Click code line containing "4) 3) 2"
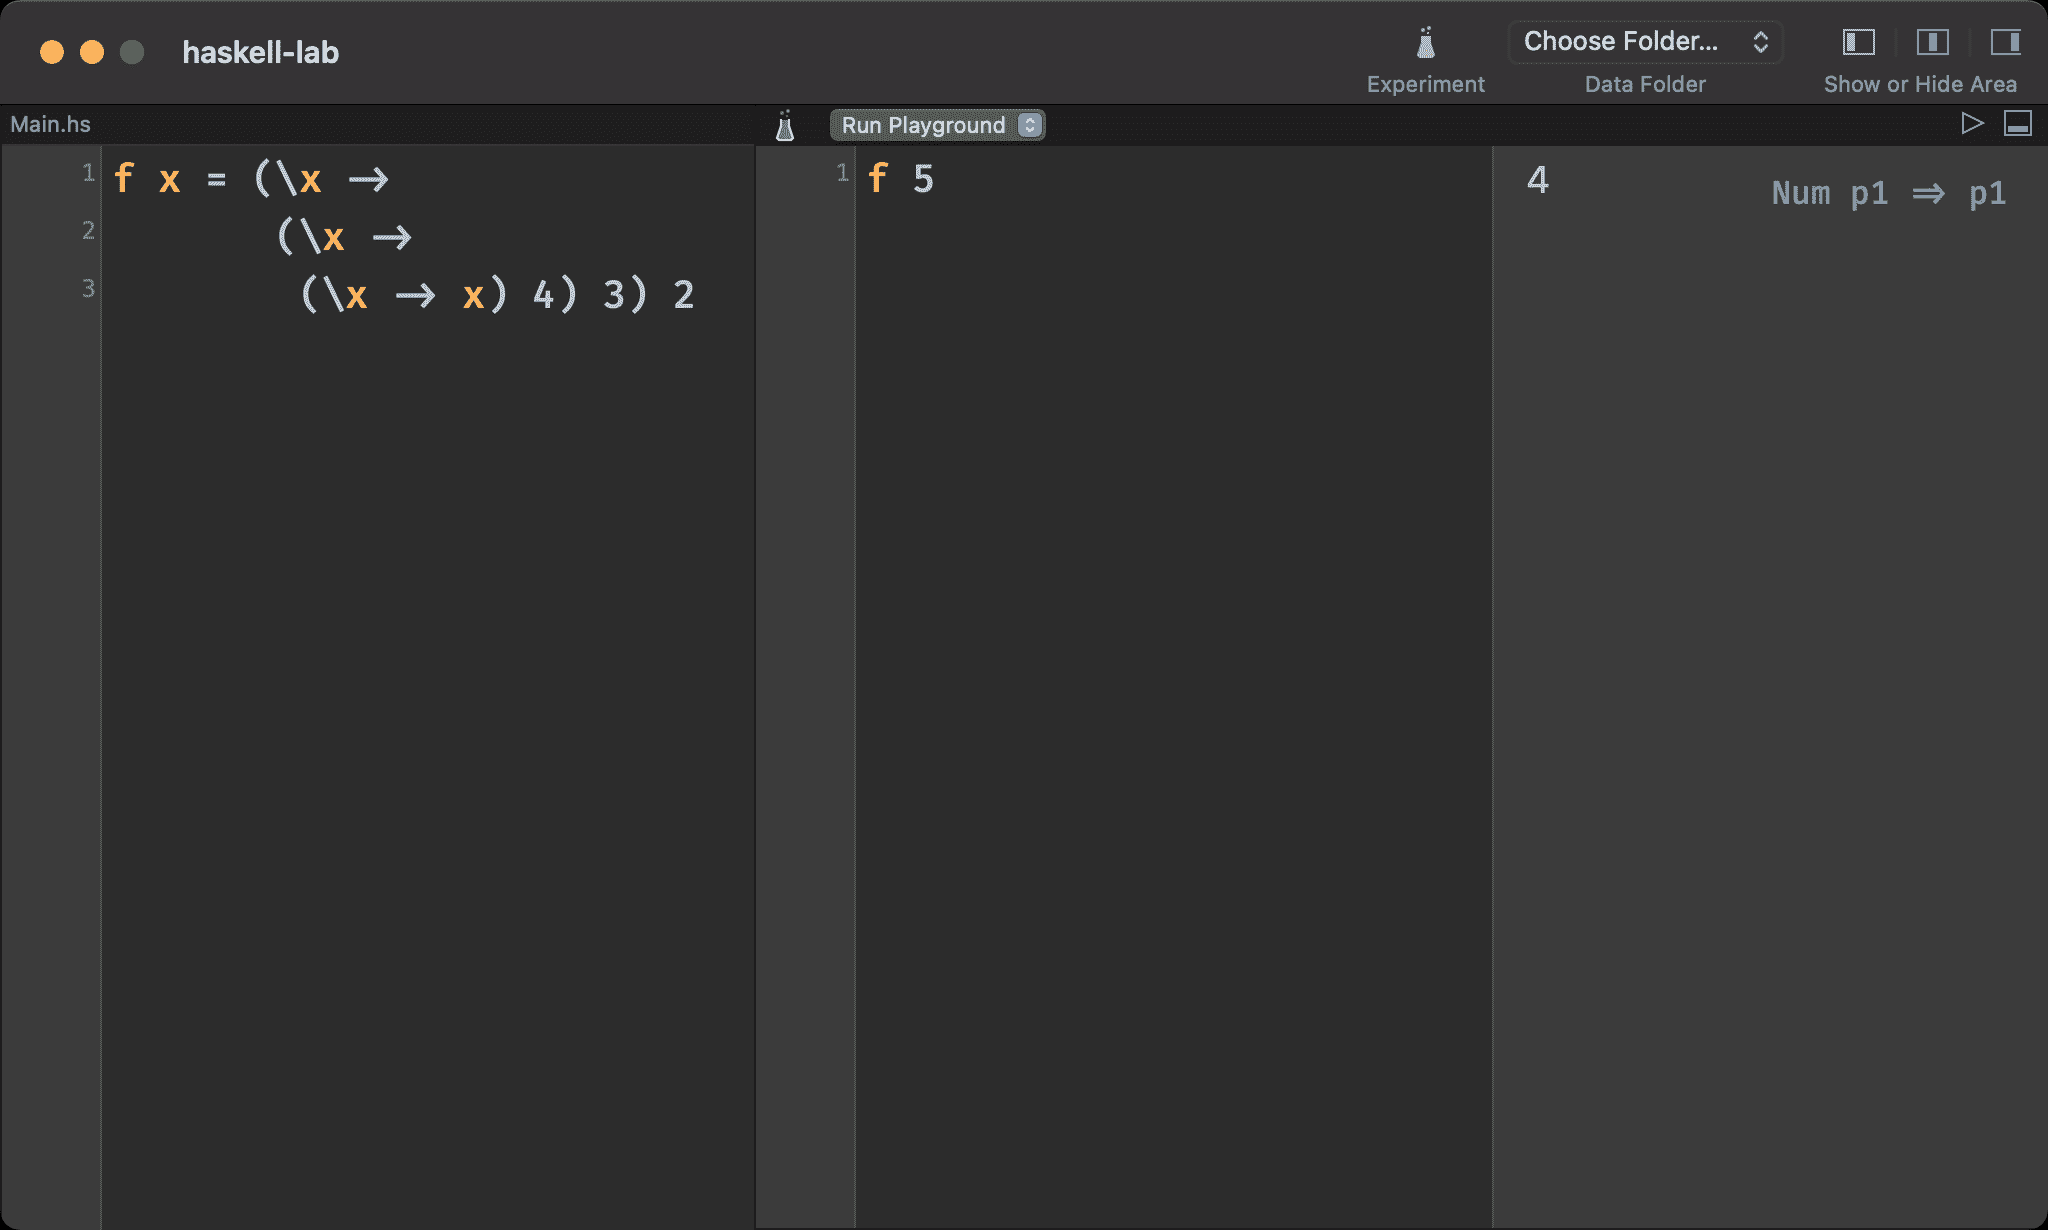 (x=497, y=295)
